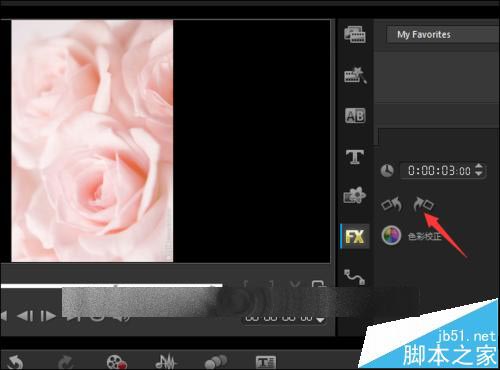
Task: Click the duration clock icon
Action: coord(387,170)
